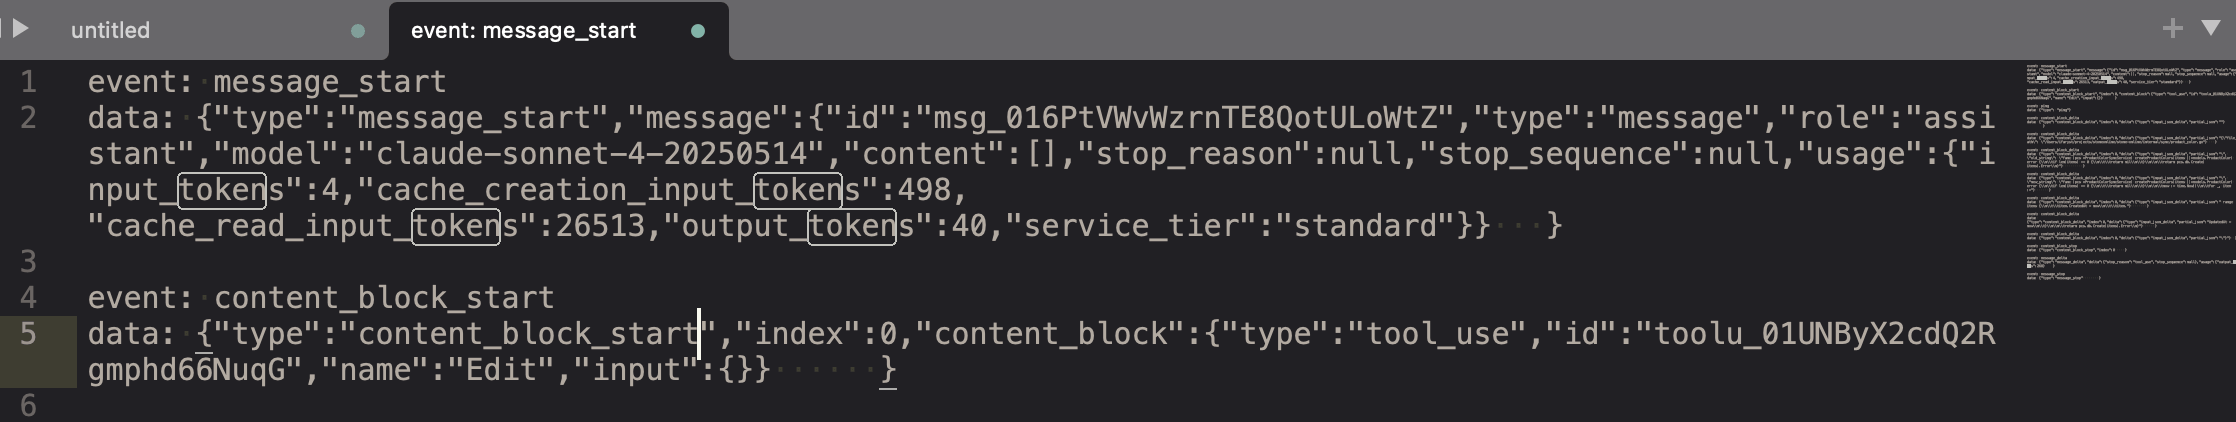Click the tab scroll left arrow
2236x422 pixels.
coord(19,29)
